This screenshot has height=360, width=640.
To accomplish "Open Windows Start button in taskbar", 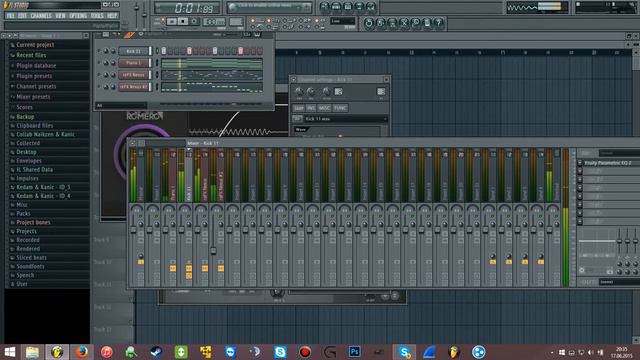I will [9, 352].
